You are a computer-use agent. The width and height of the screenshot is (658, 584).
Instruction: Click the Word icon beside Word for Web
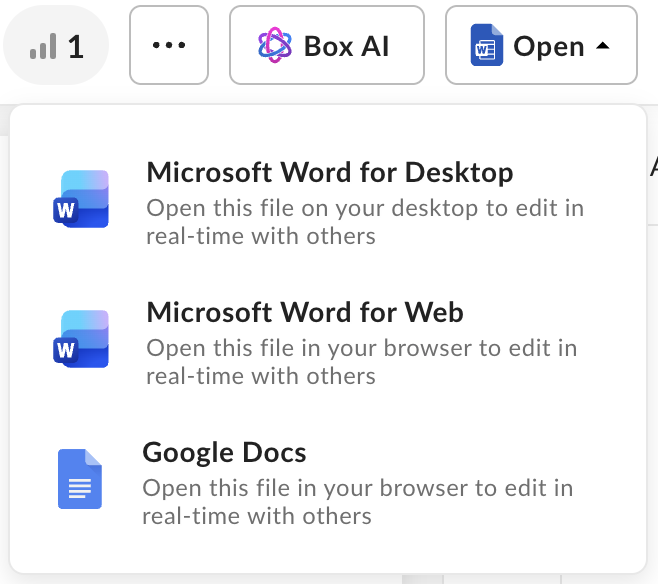point(81,339)
